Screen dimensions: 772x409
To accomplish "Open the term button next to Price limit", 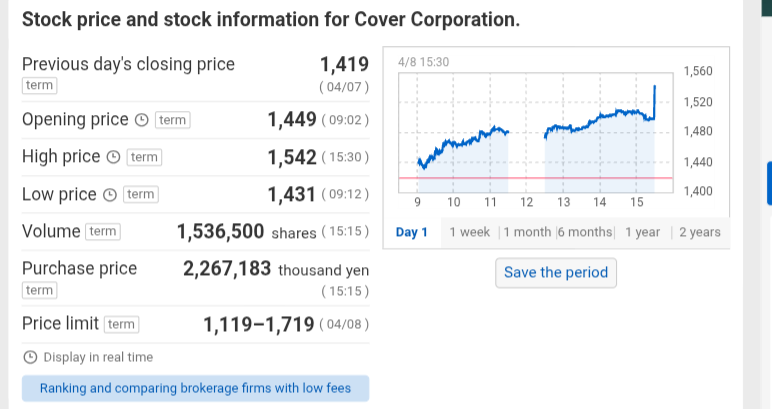I will tap(122, 324).
